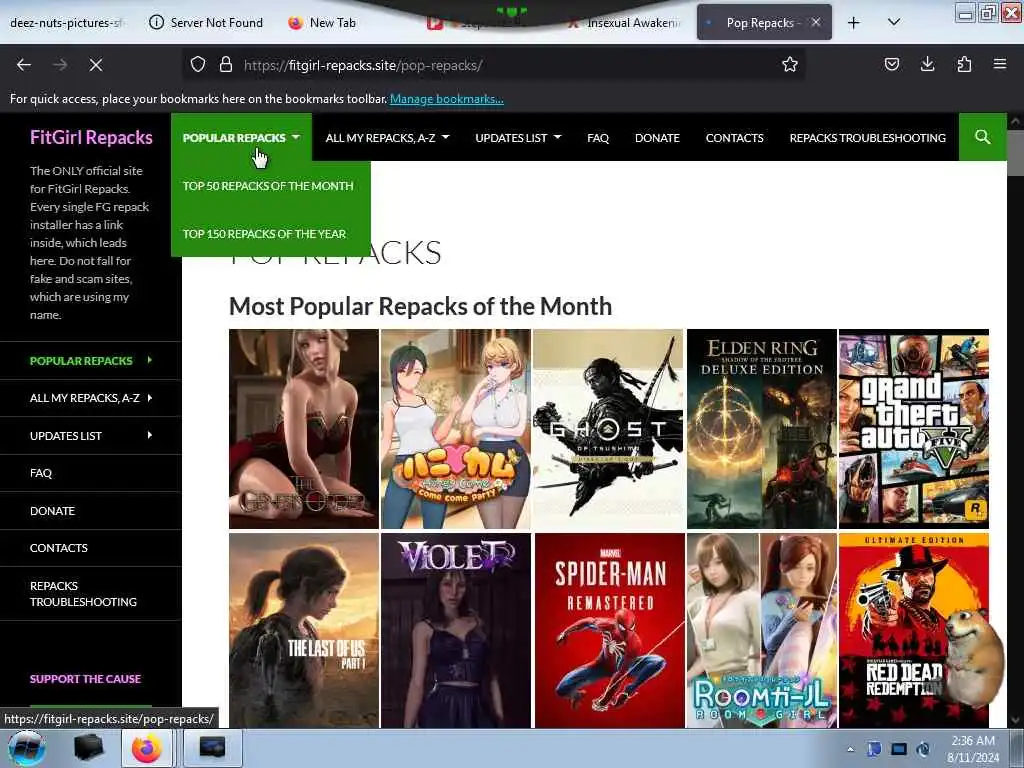Open the Room Girl game cover
This screenshot has width=1024, height=768.
761,630
